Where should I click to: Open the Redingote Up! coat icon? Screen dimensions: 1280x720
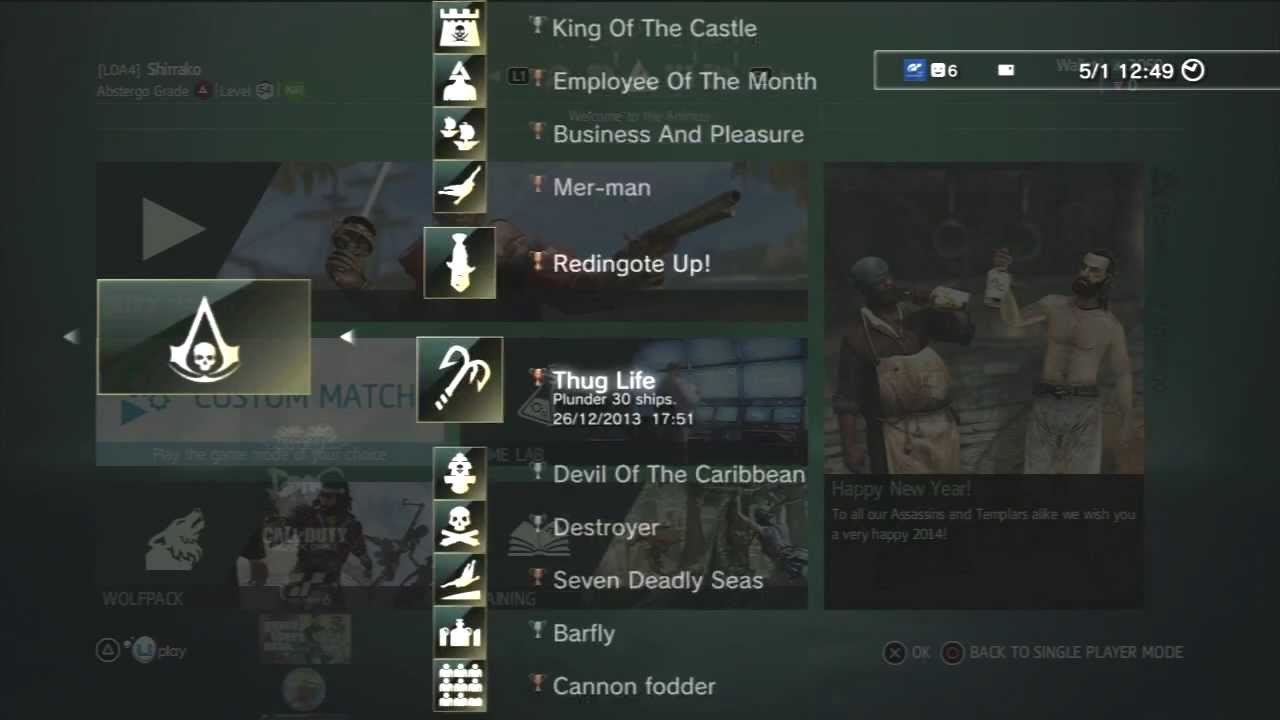(460, 263)
